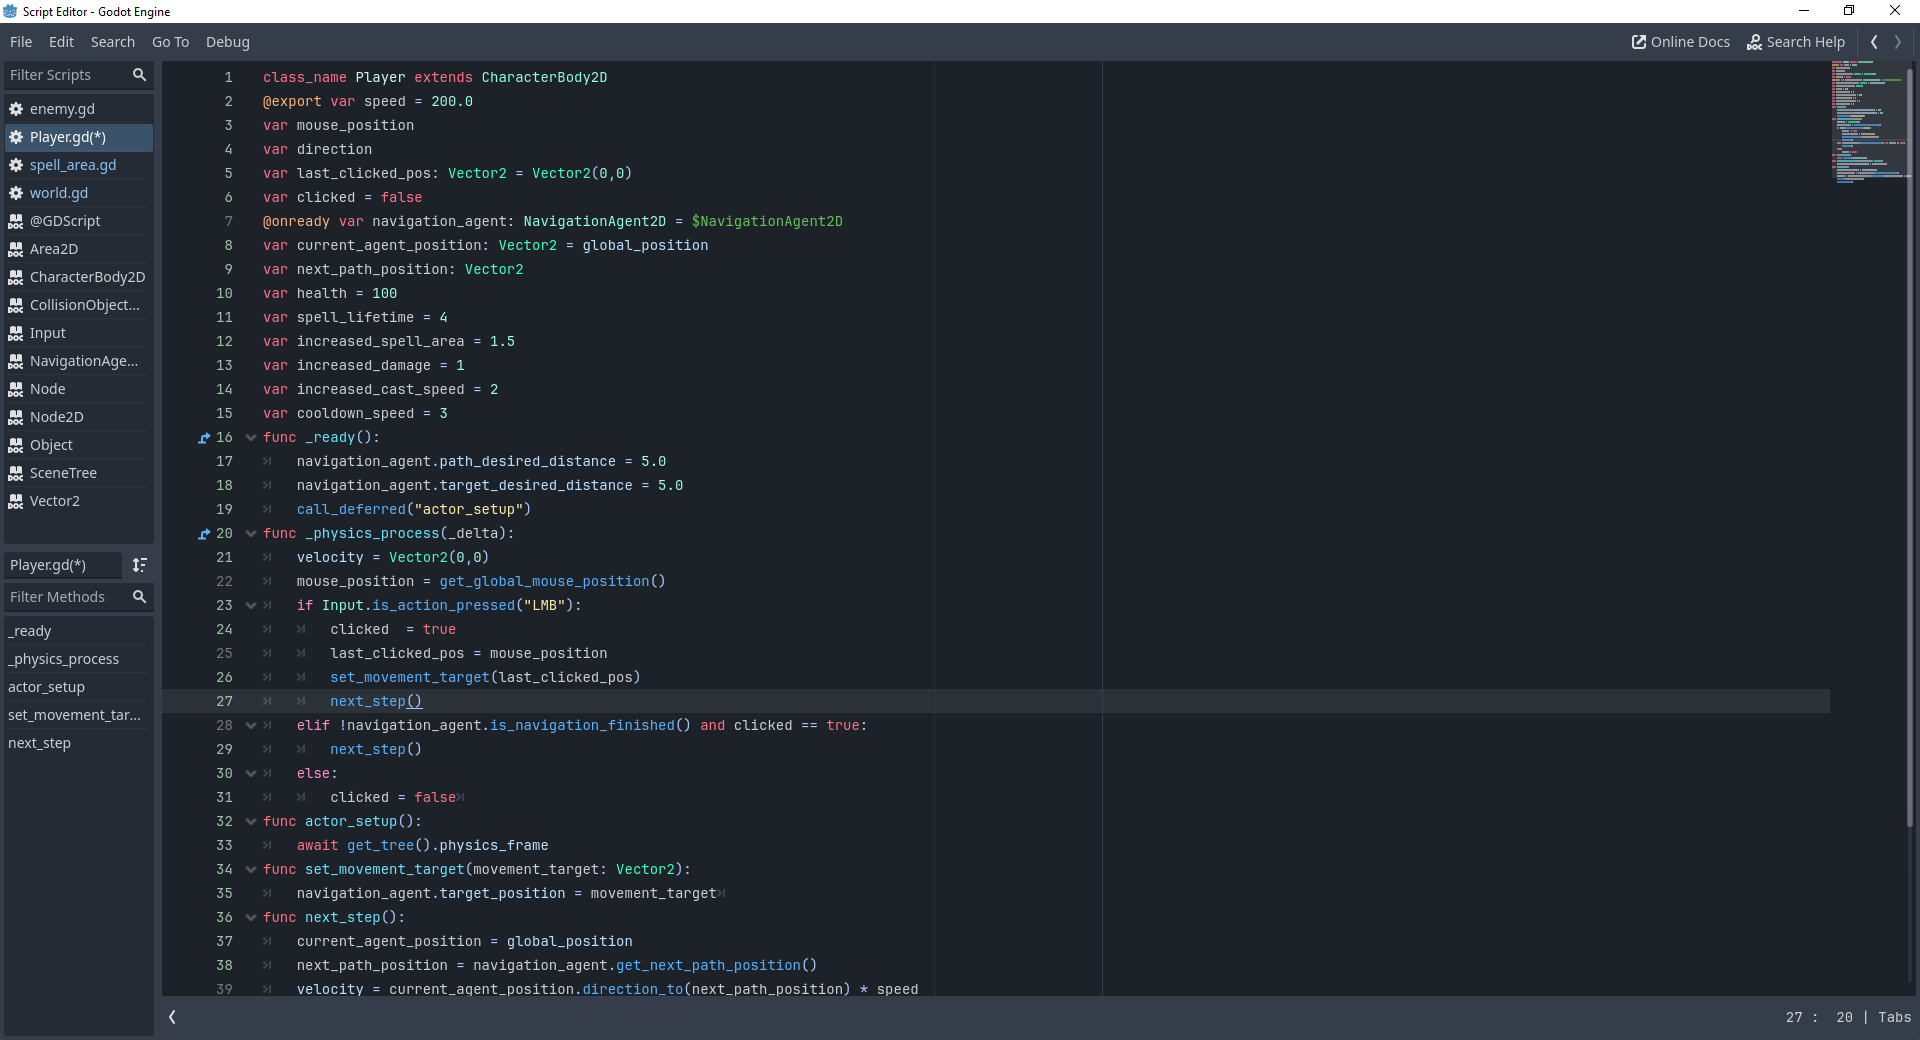Screen dimensions: 1920x1040
Task: Fold the _ready function at line 16
Action: tap(251, 437)
